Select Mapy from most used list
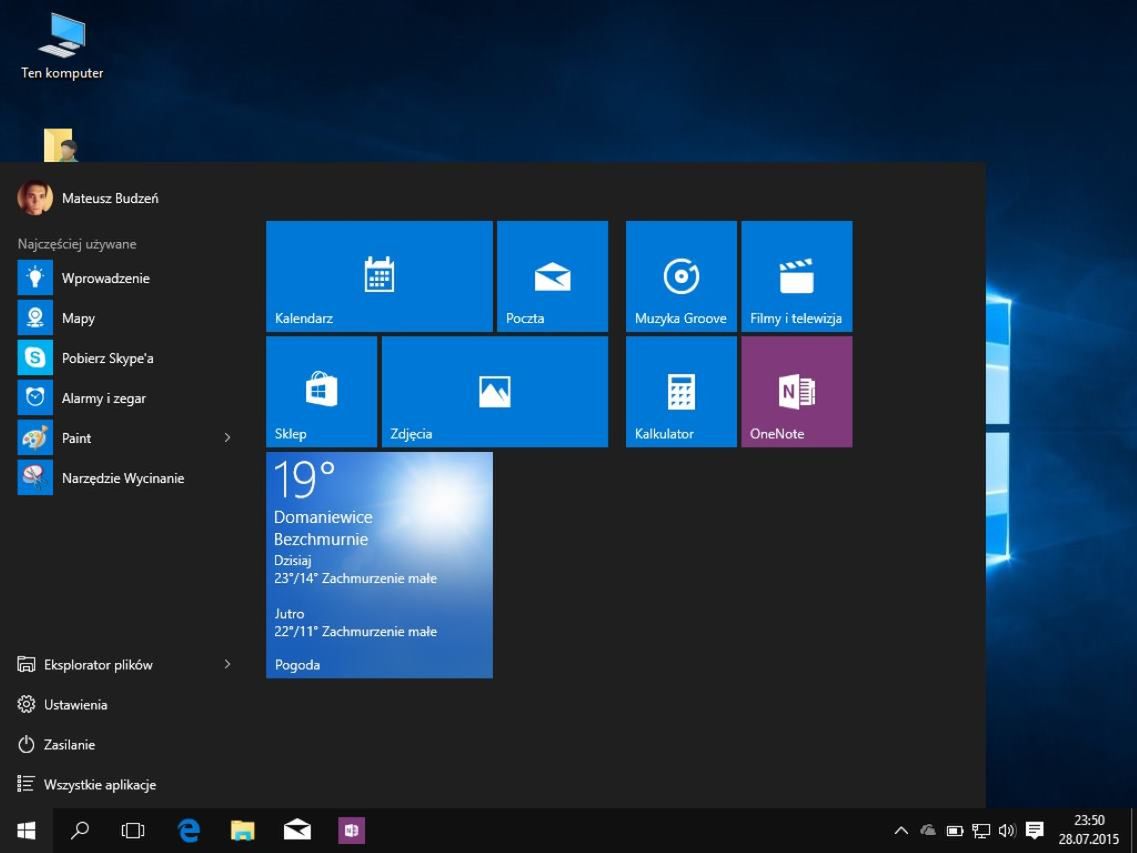Screen dimensions: 1137x853 (78, 318)
